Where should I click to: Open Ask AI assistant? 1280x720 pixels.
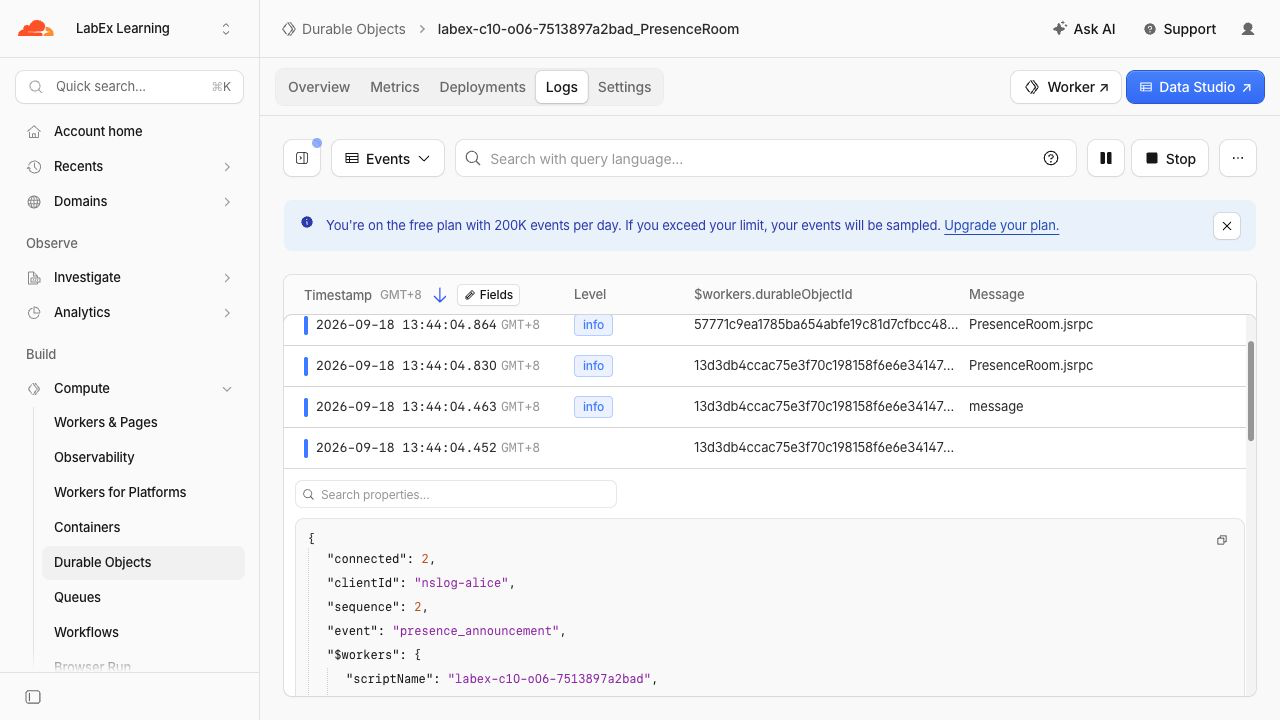(x=1084, y=29)
